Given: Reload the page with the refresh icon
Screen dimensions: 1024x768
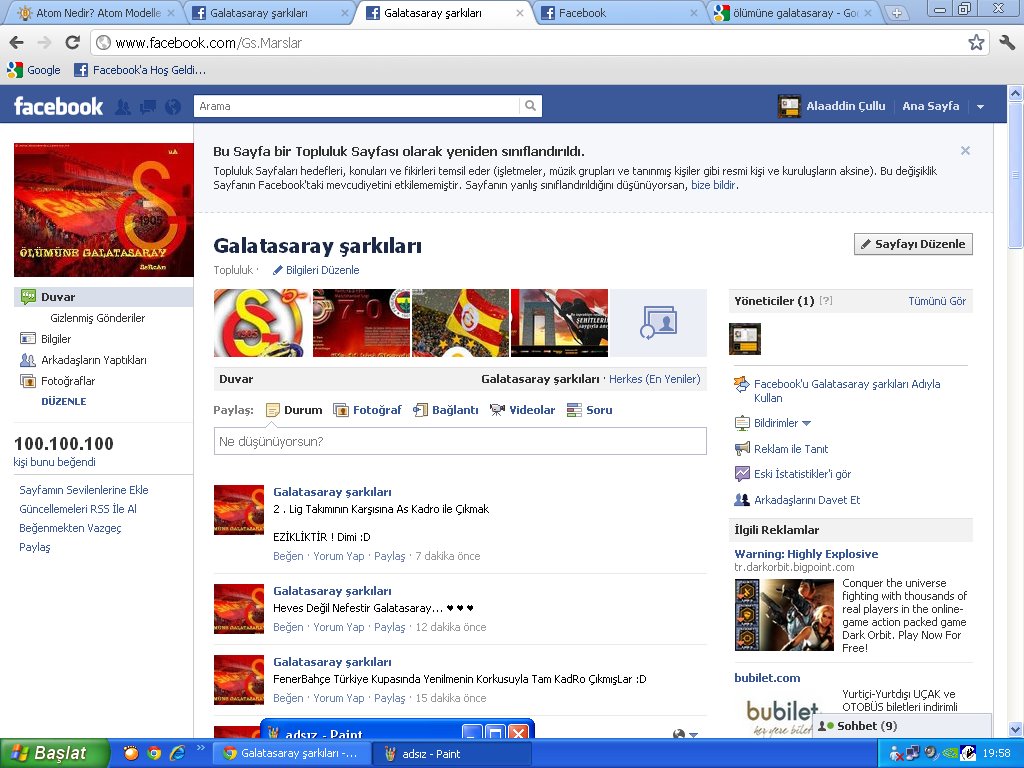Looking at the screenshot, I should 72,43.
